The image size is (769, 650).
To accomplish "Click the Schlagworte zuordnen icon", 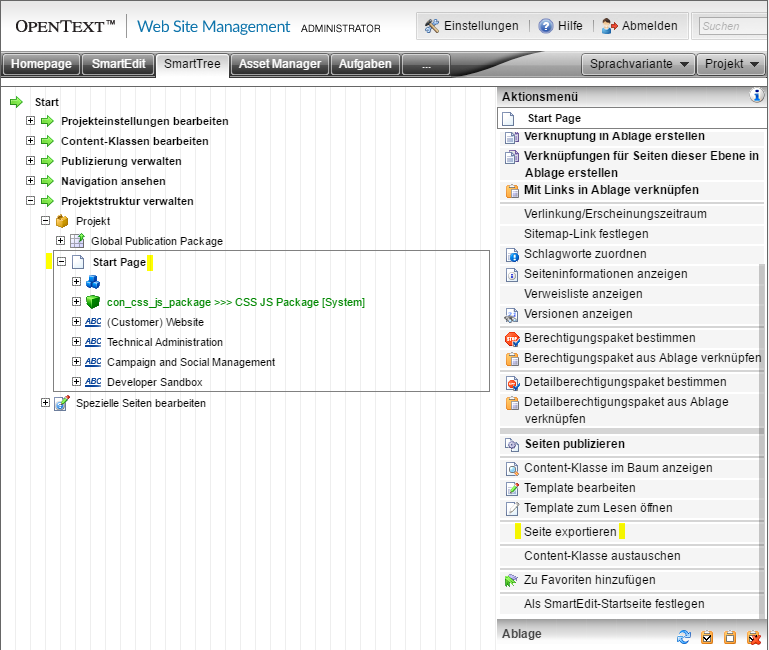I will click(x=512, y=255).
